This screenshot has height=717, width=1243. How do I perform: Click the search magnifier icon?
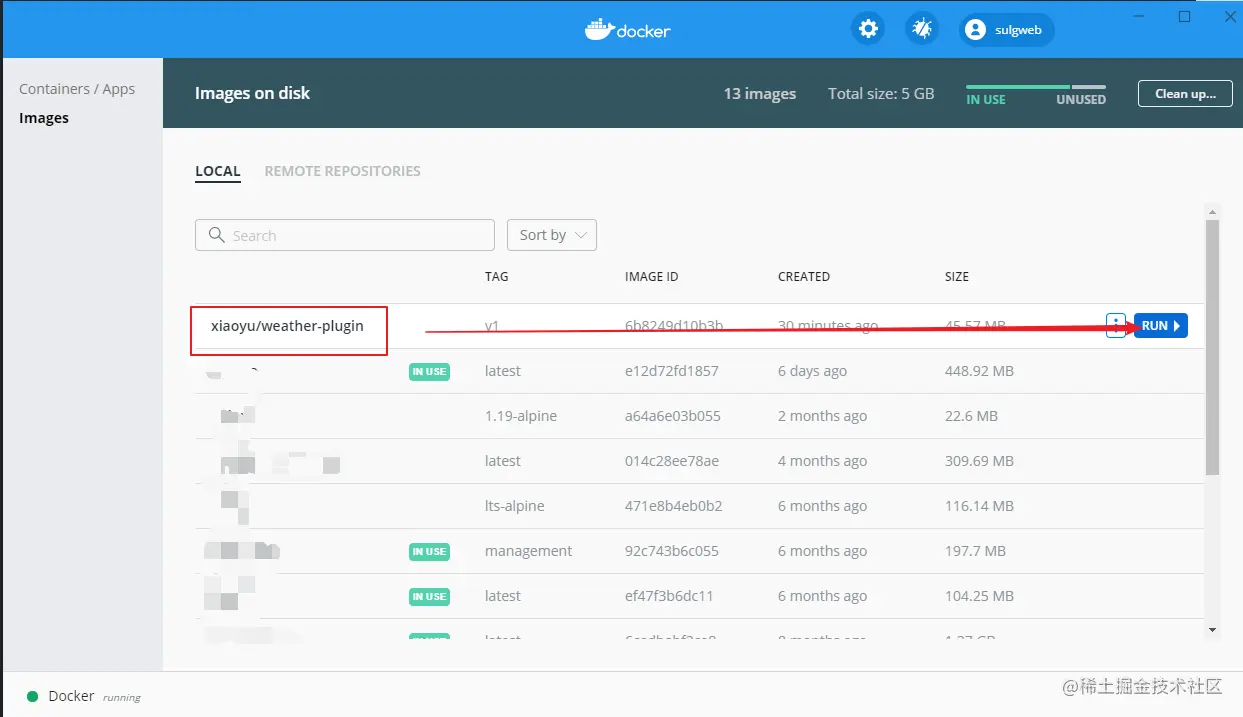pos(216,235)
